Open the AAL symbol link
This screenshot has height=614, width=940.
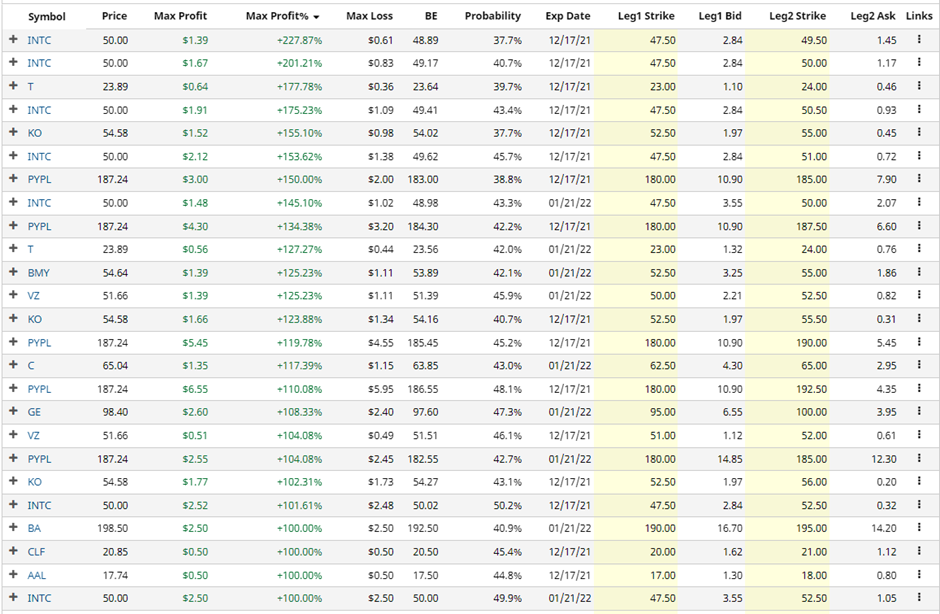click(x=37, y=575)
